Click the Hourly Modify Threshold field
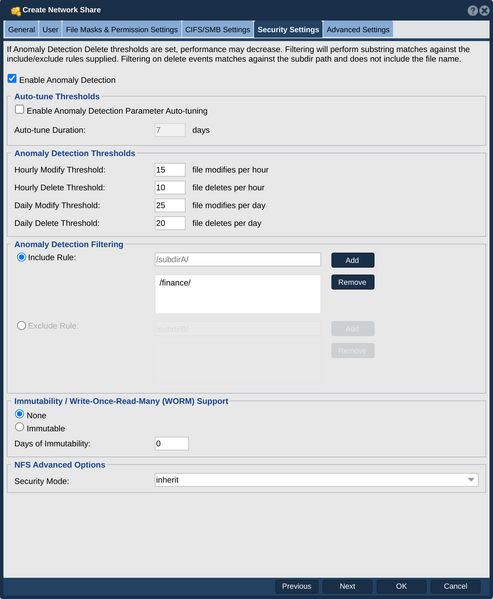The height and width of the screenshot is (599, 493). [170, 170]
